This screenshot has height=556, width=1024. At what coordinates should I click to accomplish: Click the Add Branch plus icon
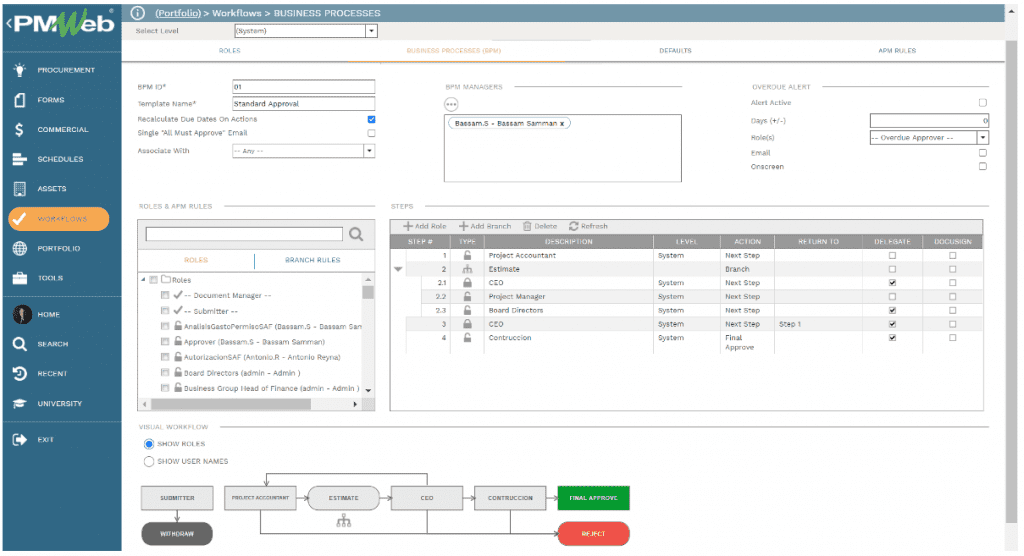tap(464, 226)
